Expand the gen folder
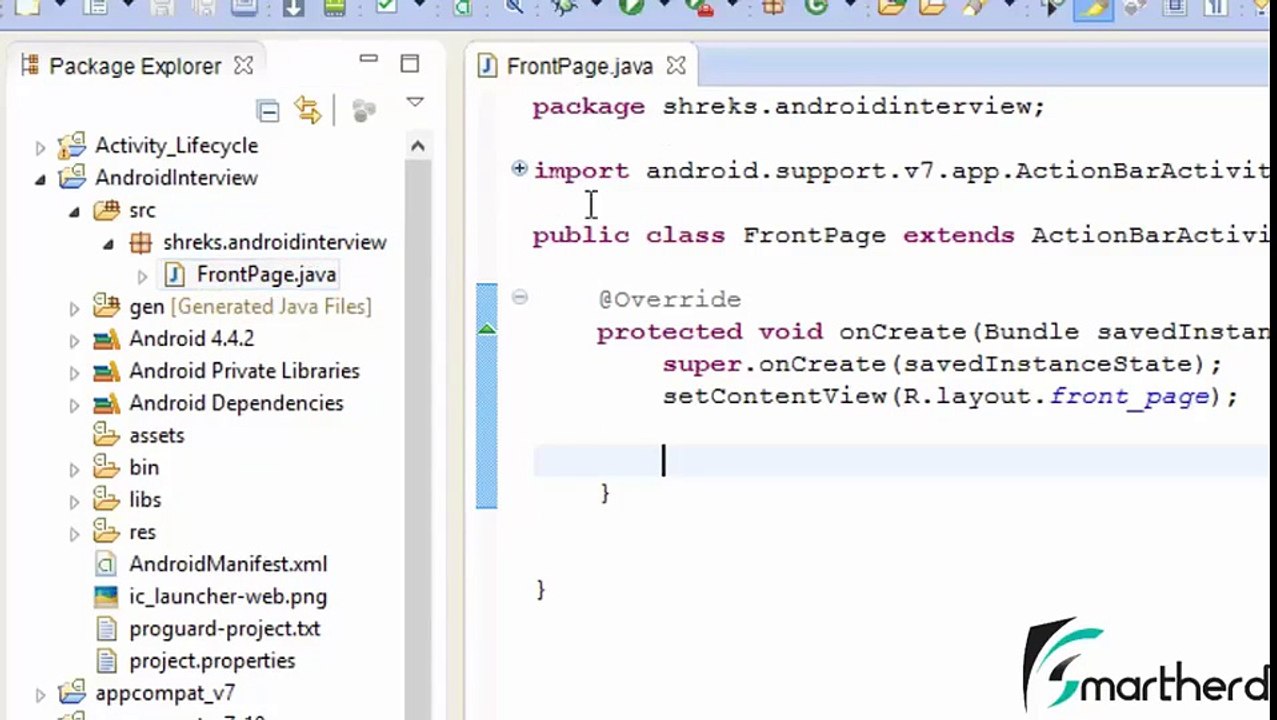 pyautogui.click(x=74, y=308)
